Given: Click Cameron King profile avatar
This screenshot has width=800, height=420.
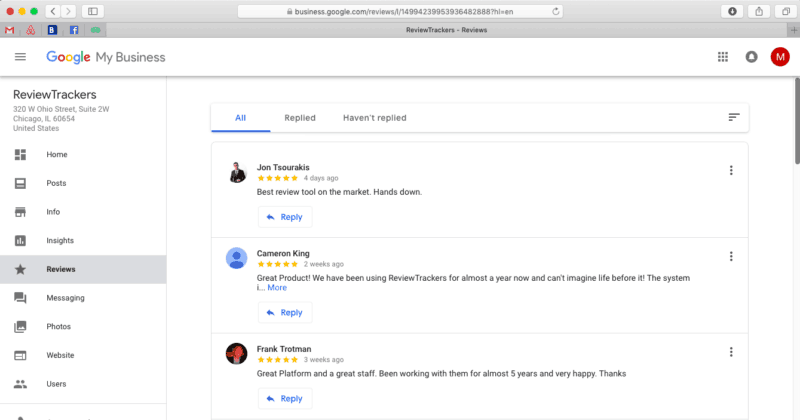Looking at the screenshot, I should click(x=237, y=258).
